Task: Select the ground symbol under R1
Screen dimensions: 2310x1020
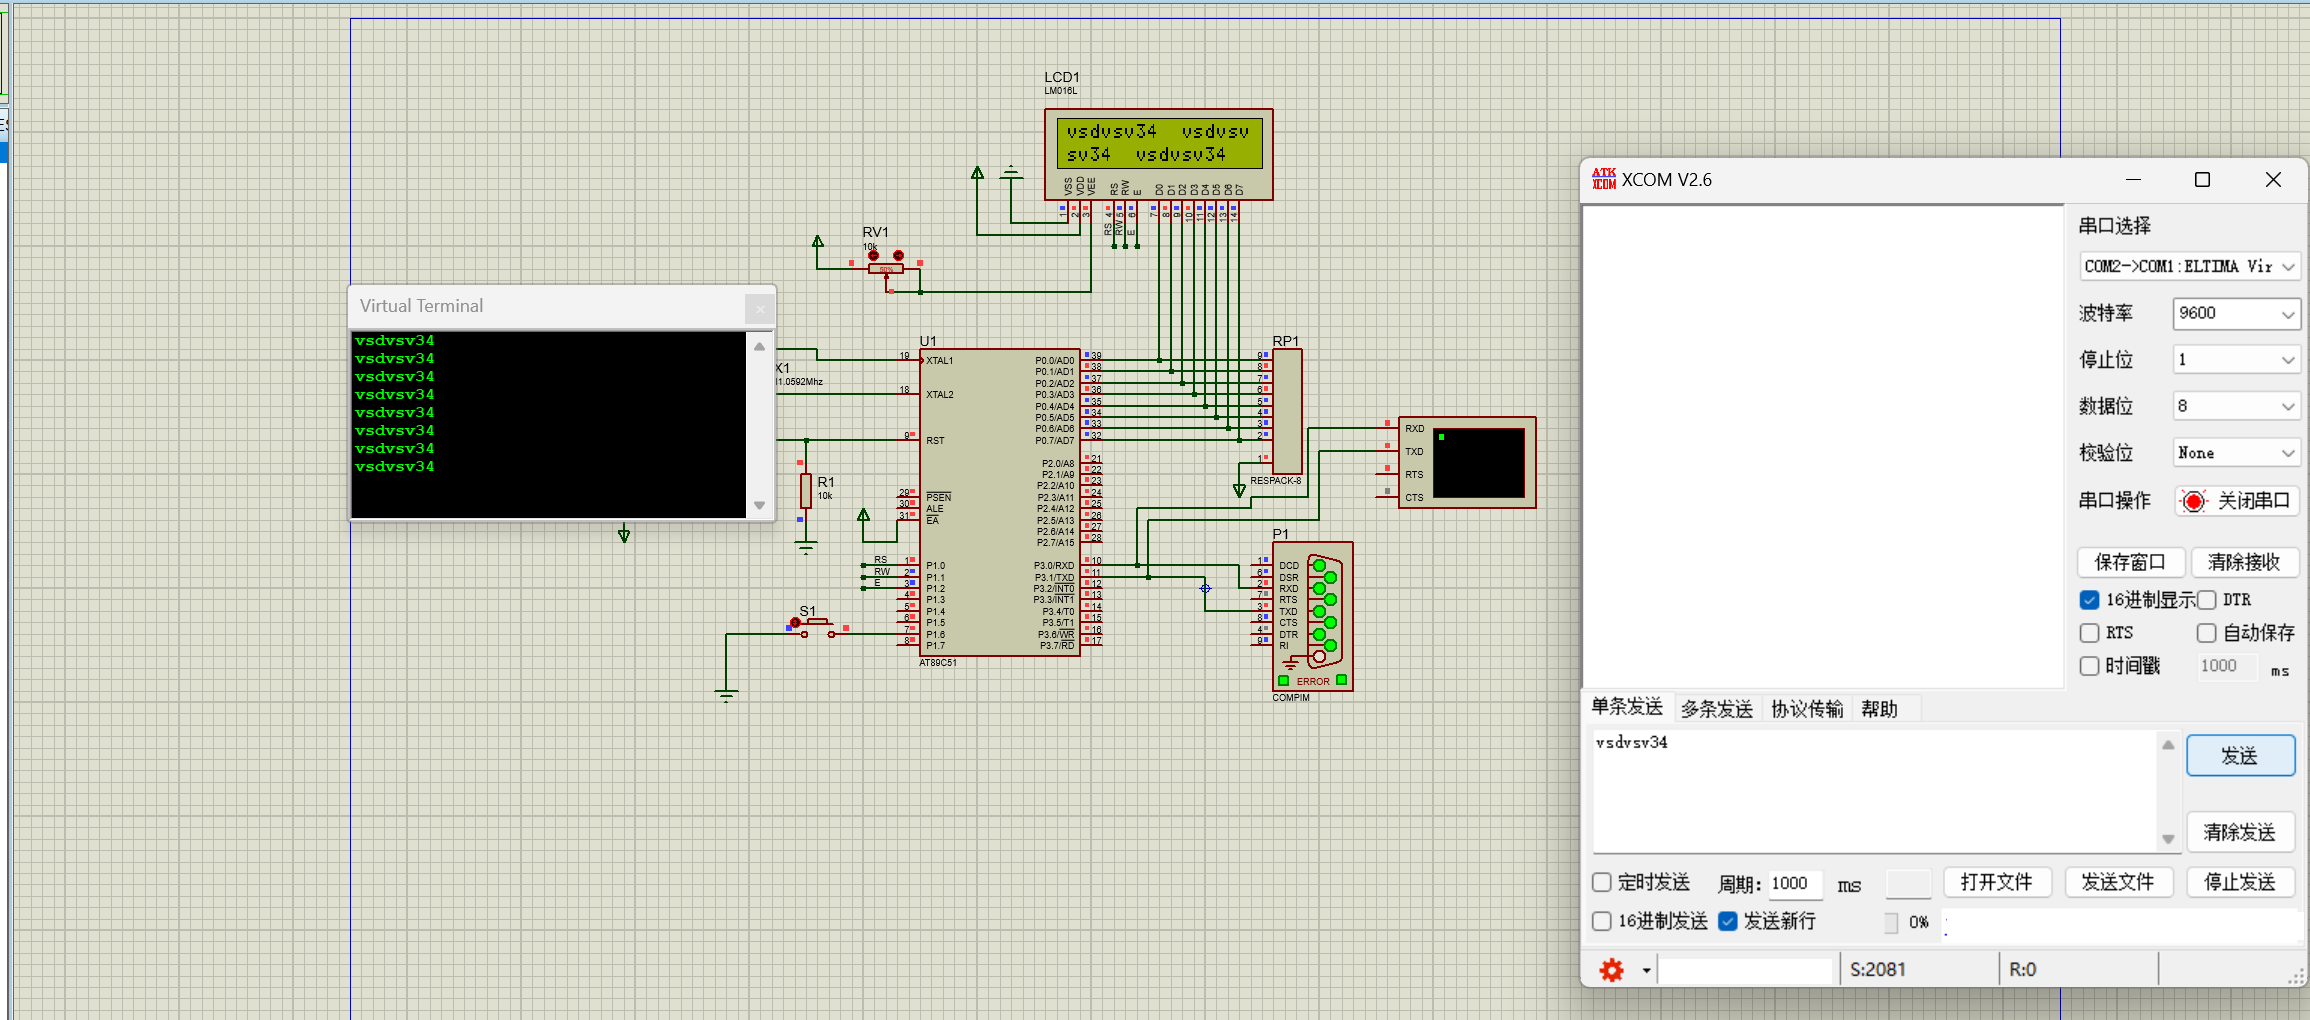Action: click(805, 547)
